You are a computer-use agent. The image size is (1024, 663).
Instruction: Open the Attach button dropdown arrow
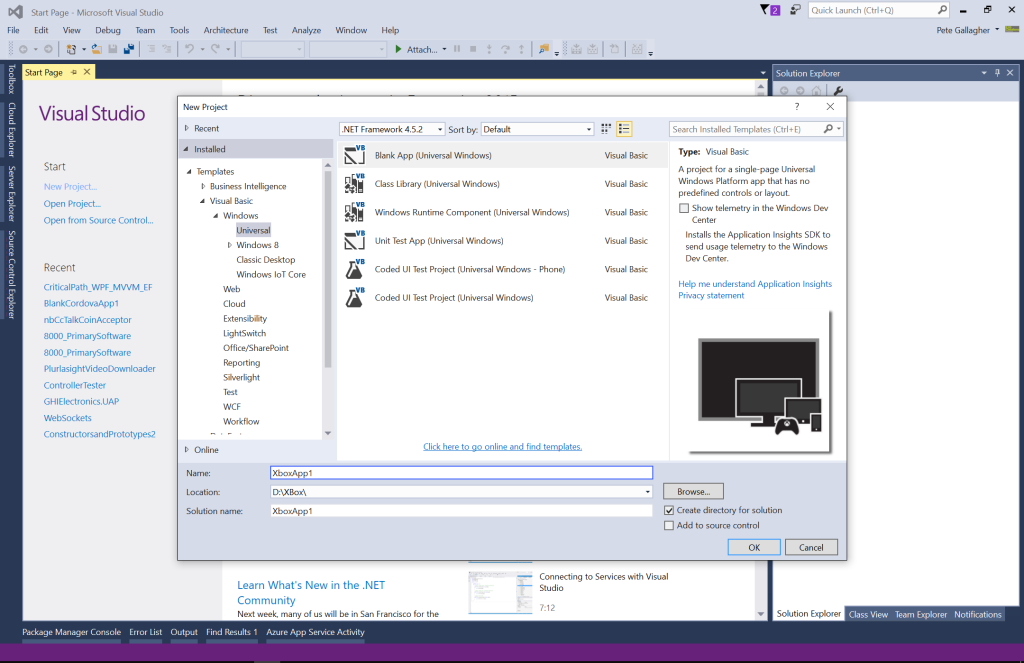444,49
